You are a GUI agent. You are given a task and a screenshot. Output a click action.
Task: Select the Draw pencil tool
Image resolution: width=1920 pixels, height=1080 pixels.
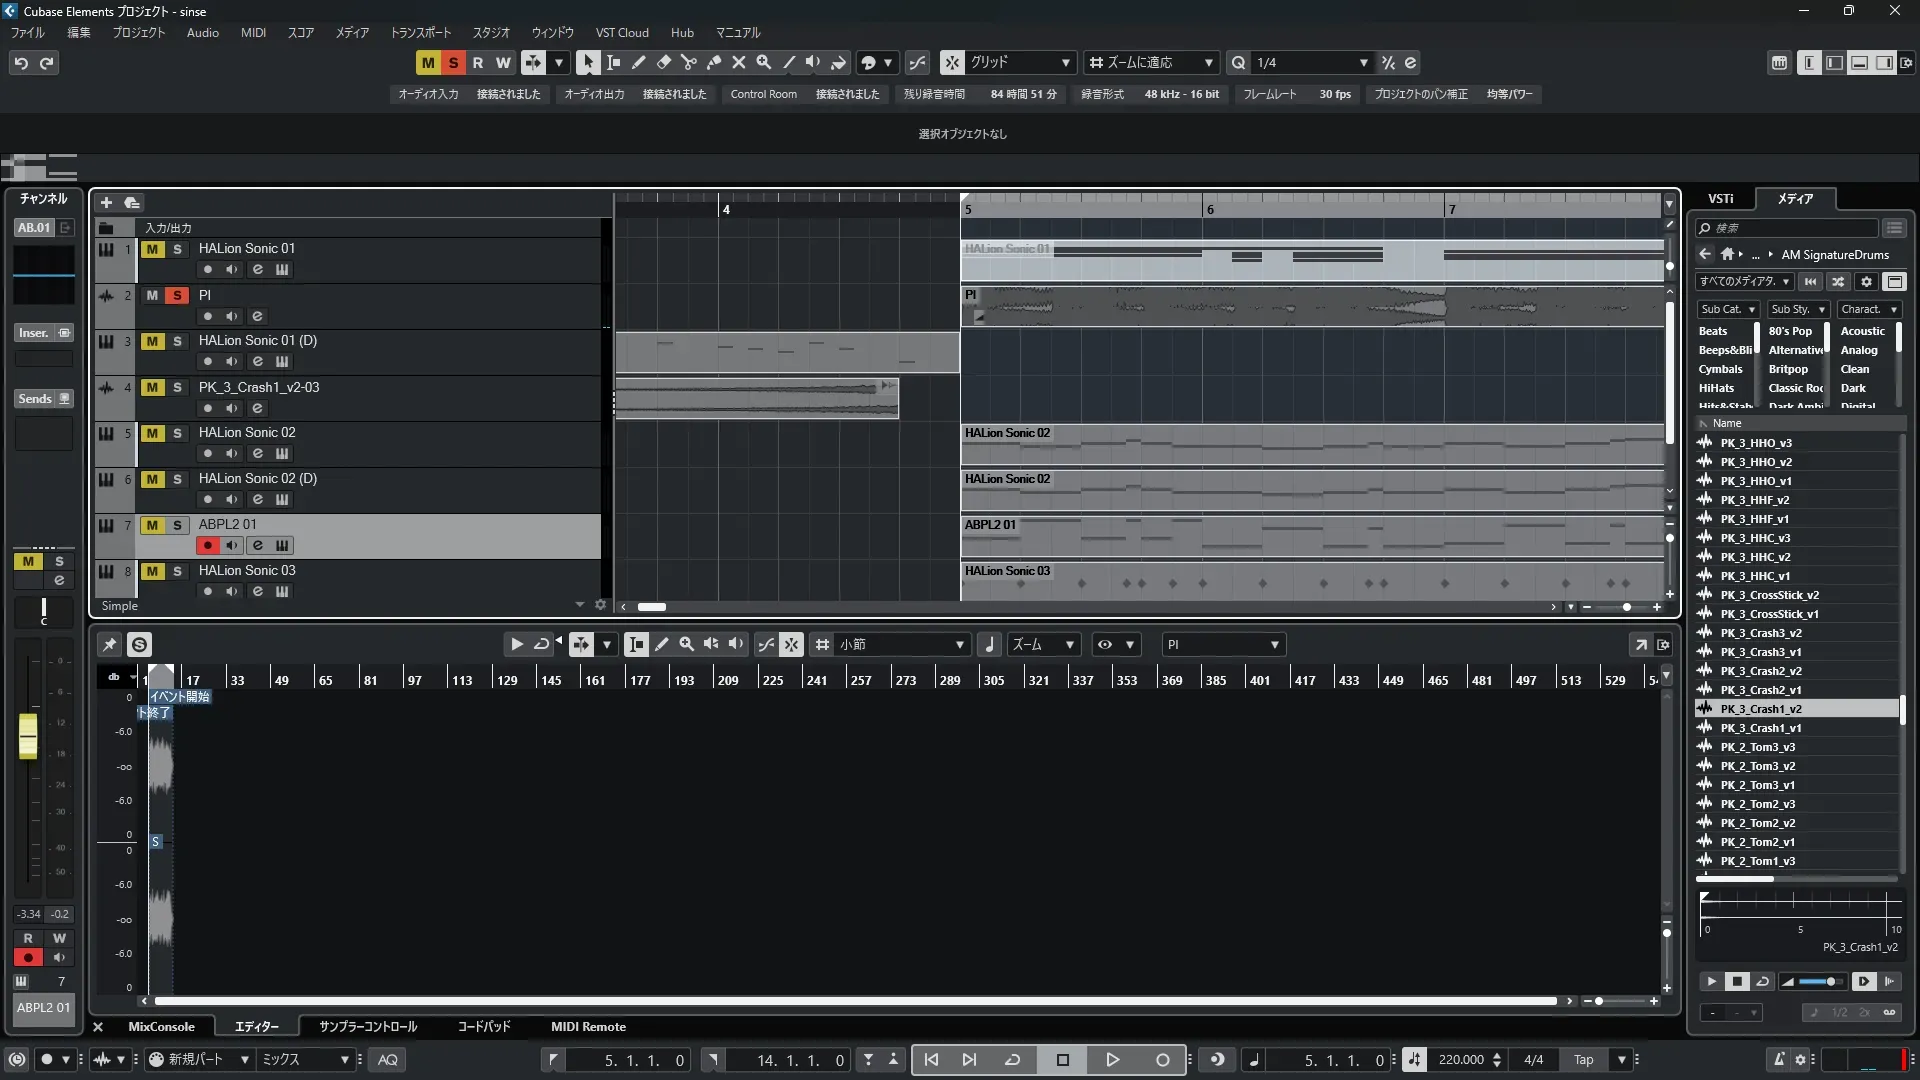click(x=638, y=62)
